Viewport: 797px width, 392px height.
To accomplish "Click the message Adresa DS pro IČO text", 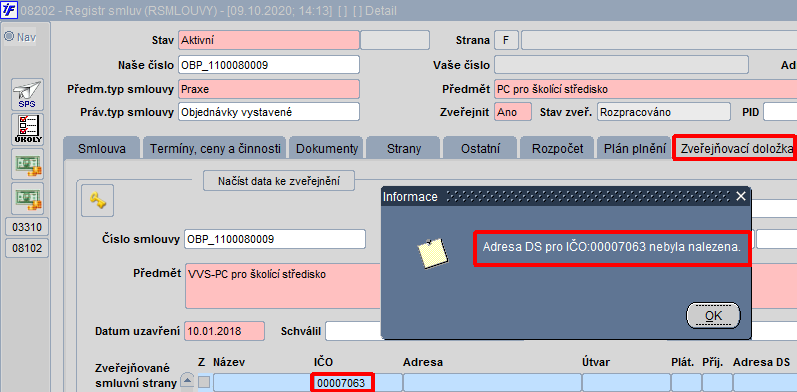I will (x=612, y=248).
